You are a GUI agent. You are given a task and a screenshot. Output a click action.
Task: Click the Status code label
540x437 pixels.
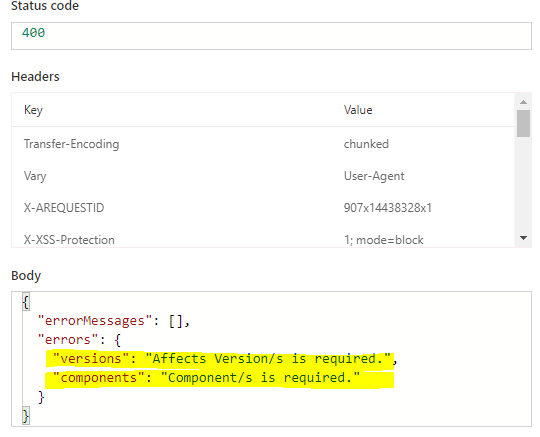click(x=45, y=6)
